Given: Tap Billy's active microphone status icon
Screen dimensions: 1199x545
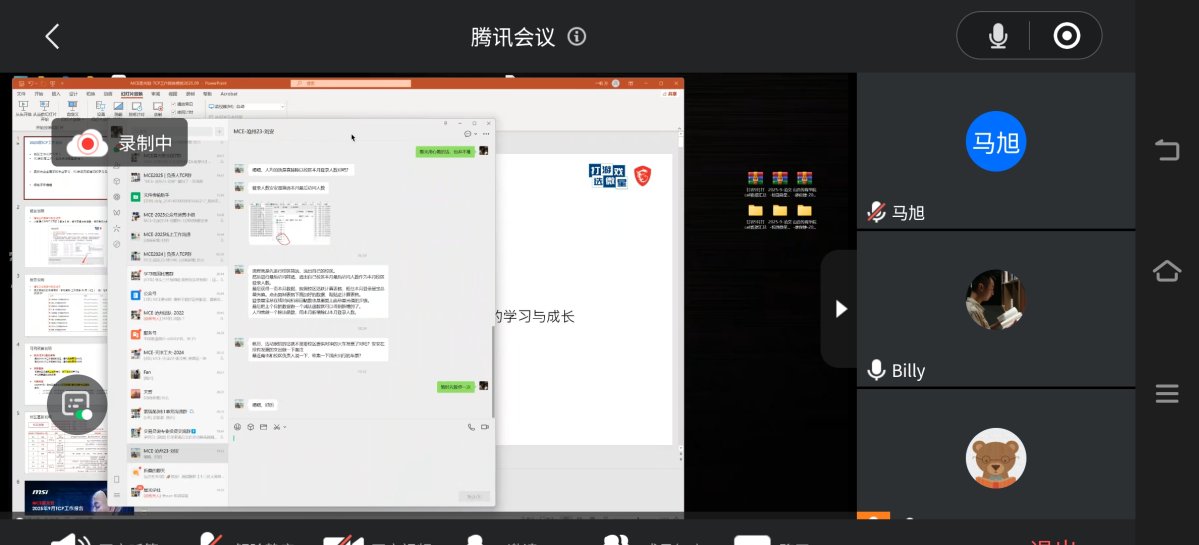Looking at the screenshot, I should 876,370.
